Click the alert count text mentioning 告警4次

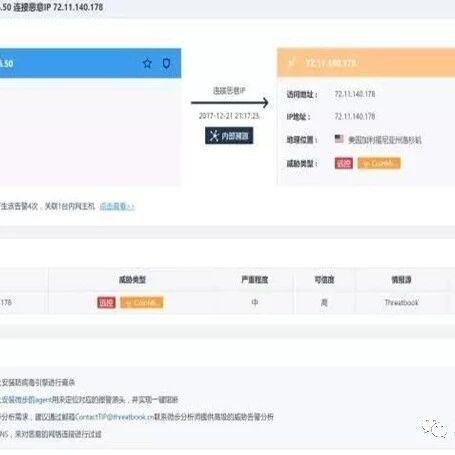48,206
